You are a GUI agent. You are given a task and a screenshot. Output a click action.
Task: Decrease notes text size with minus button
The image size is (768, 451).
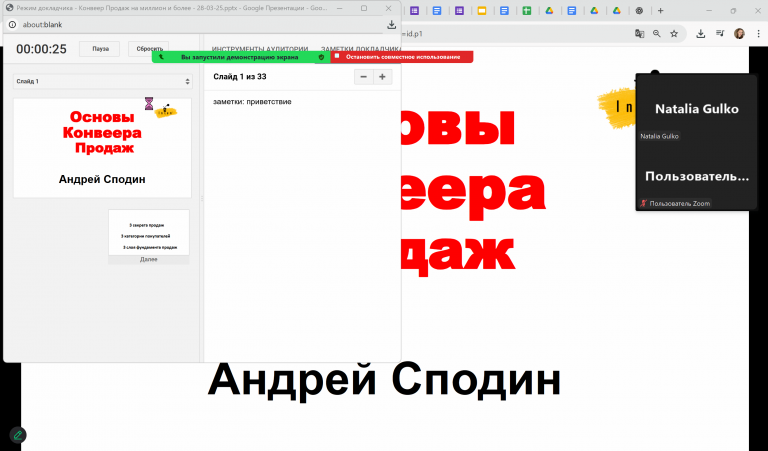(363, 77)
